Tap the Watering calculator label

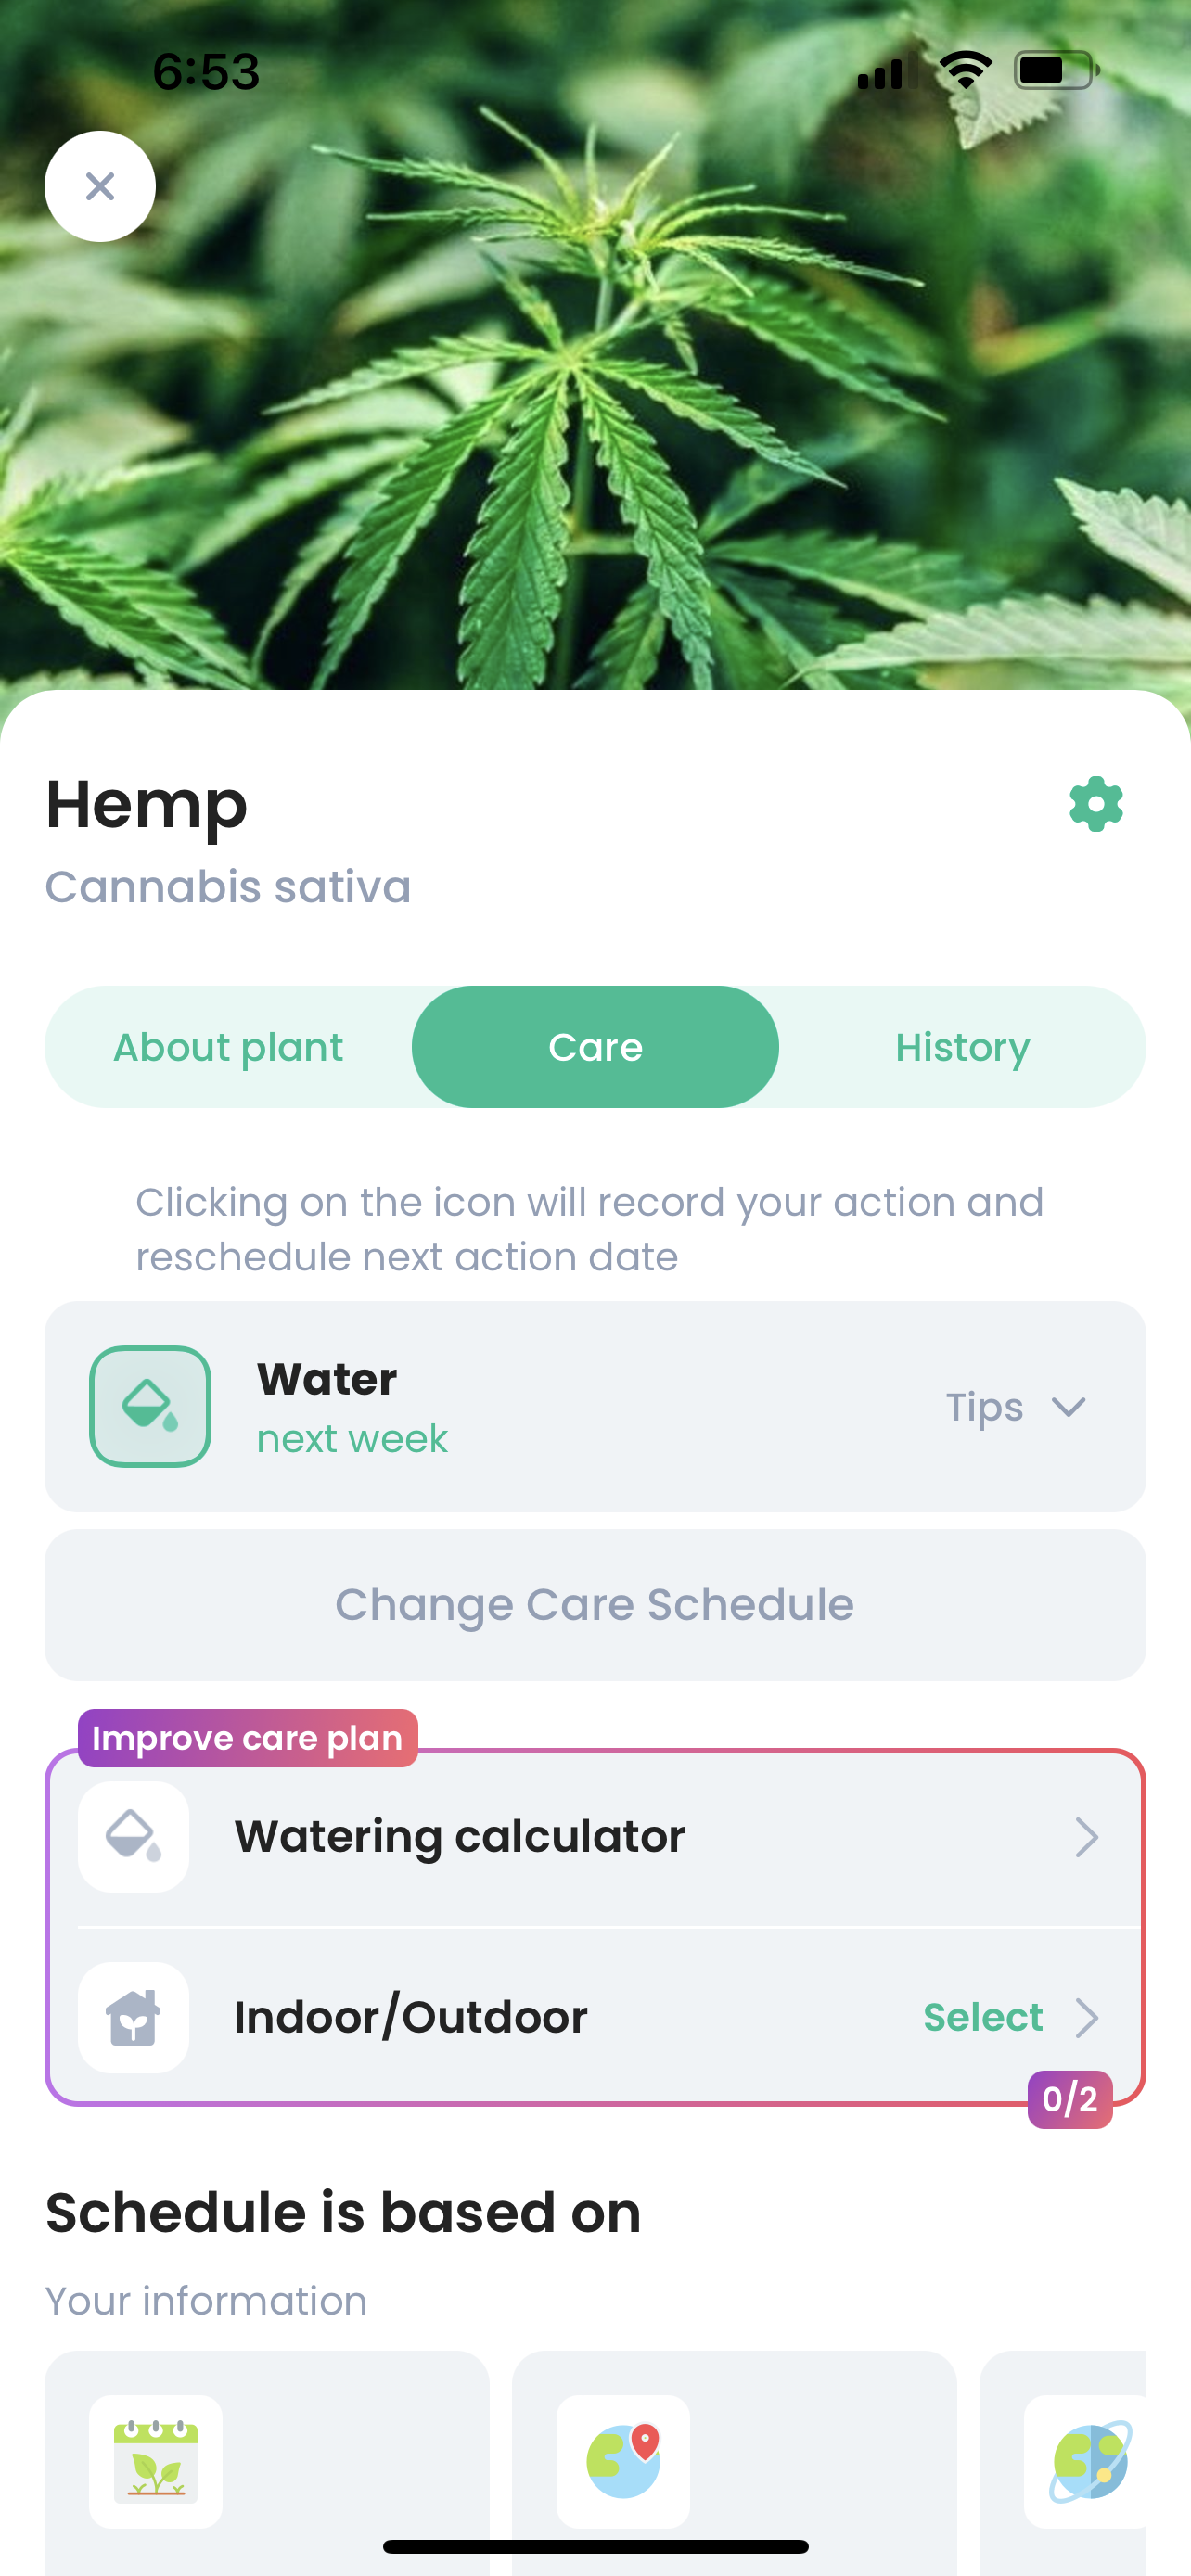coord(460,1836)
